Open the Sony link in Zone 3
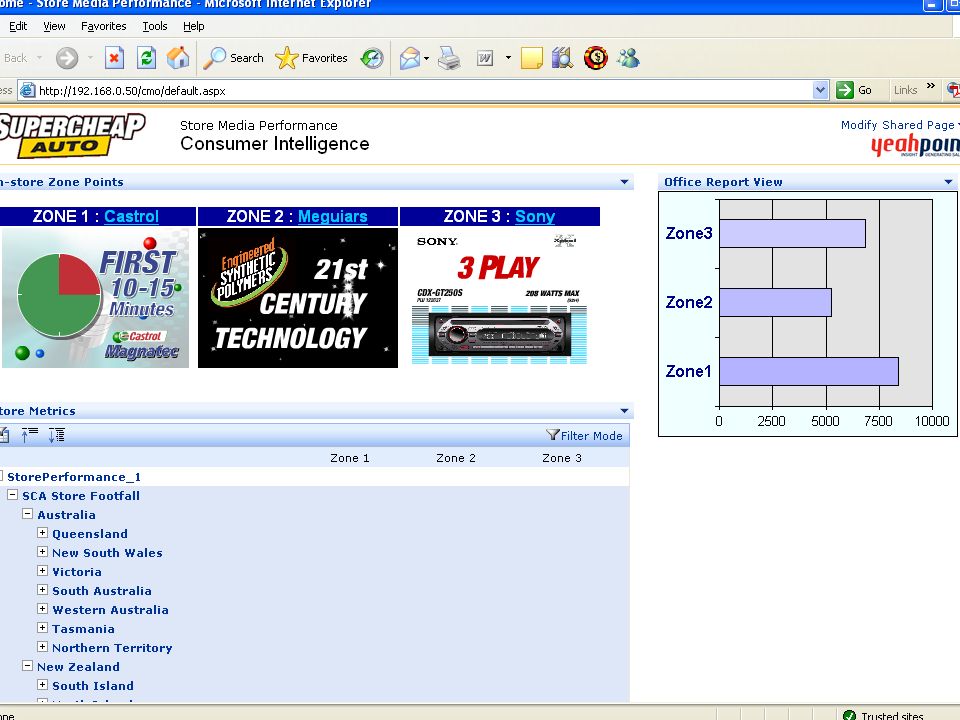This screenshot has width=960, height=720. click(535, 216)
